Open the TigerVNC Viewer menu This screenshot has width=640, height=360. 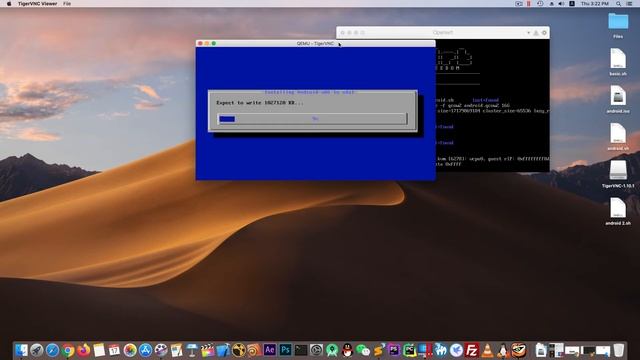click(x=38, y=4)
